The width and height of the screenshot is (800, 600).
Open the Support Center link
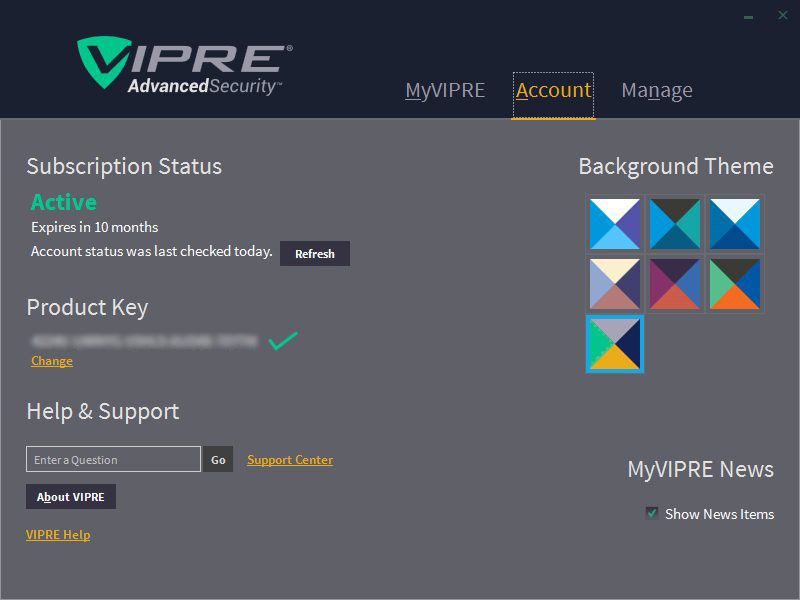click(x=290, y=460)
